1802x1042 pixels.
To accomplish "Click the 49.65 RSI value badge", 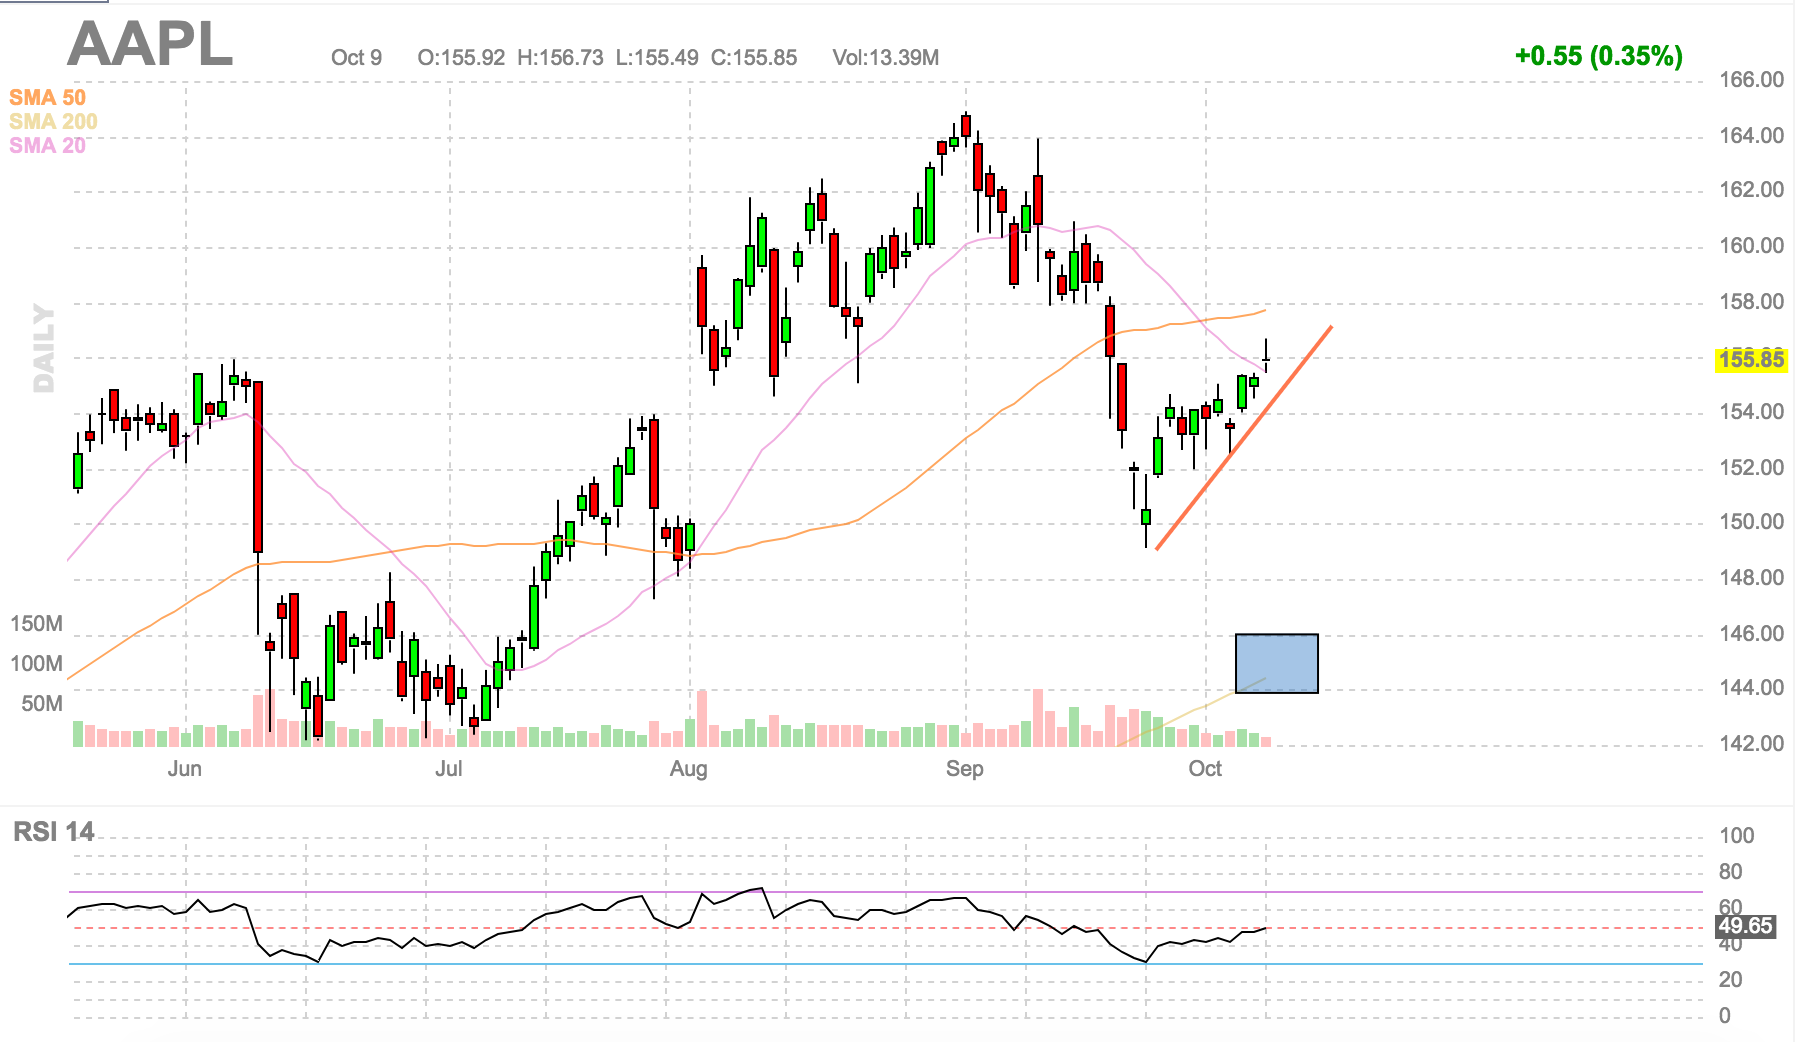I will tap(1745, 926).
